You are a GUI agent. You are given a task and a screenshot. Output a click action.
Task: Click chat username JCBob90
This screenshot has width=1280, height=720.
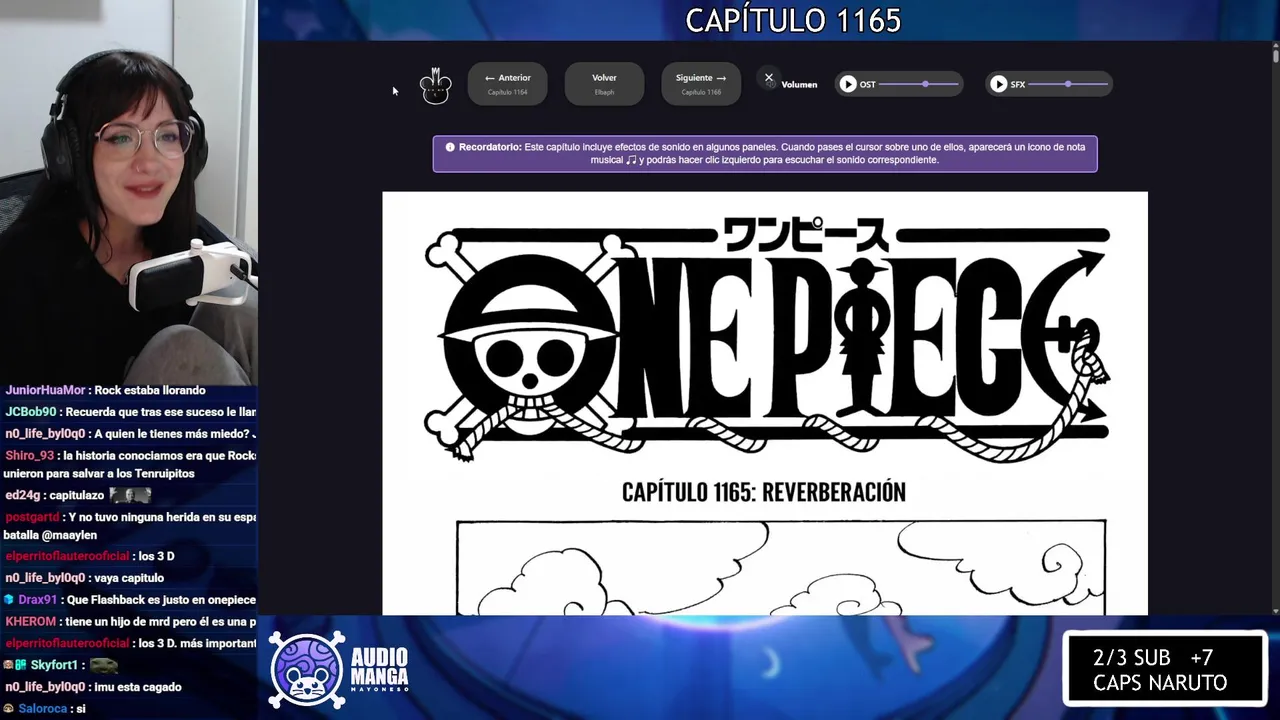click(x=31, y=412)
